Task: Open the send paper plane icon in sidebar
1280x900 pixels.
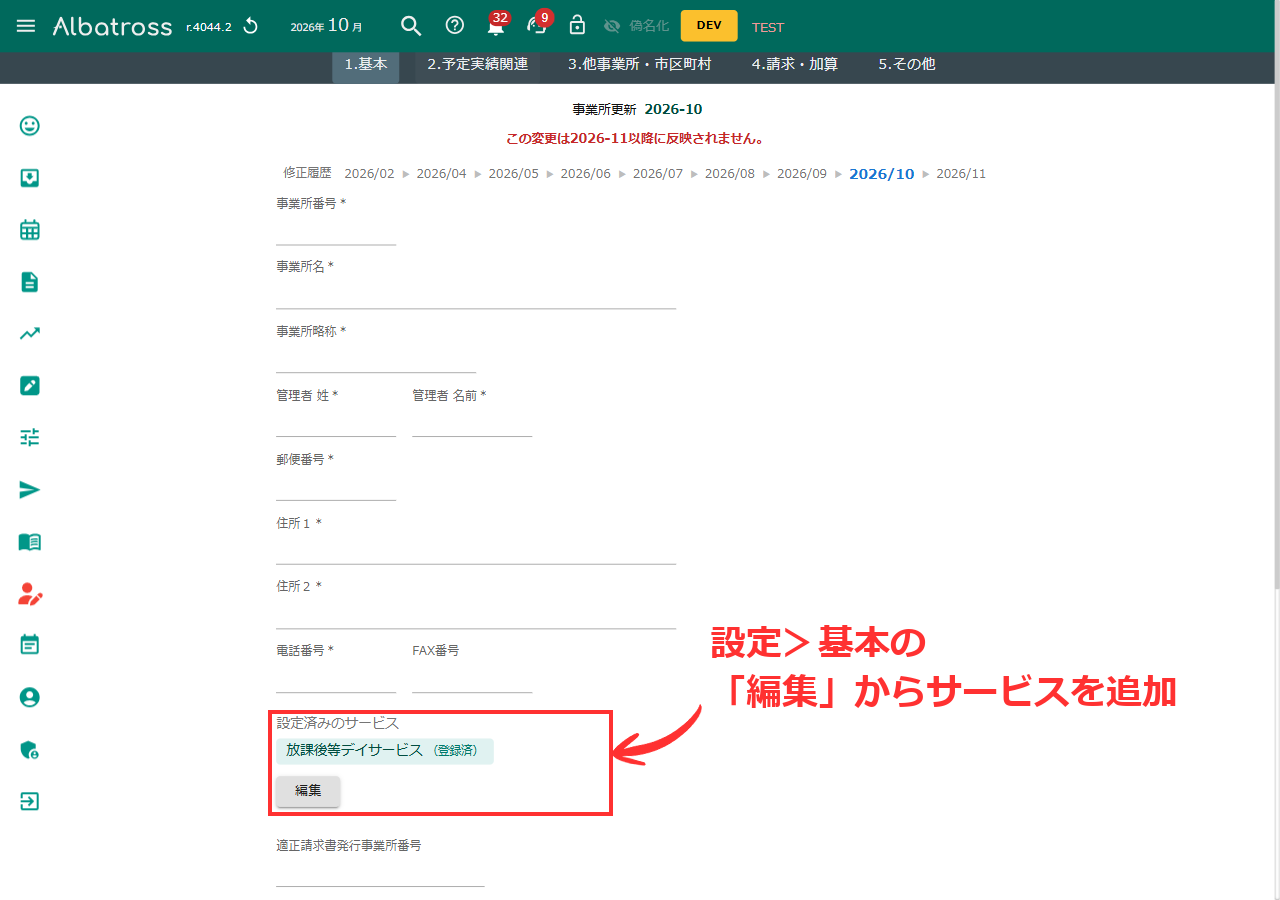Action: pyautogui.click(x=30, y=490)
